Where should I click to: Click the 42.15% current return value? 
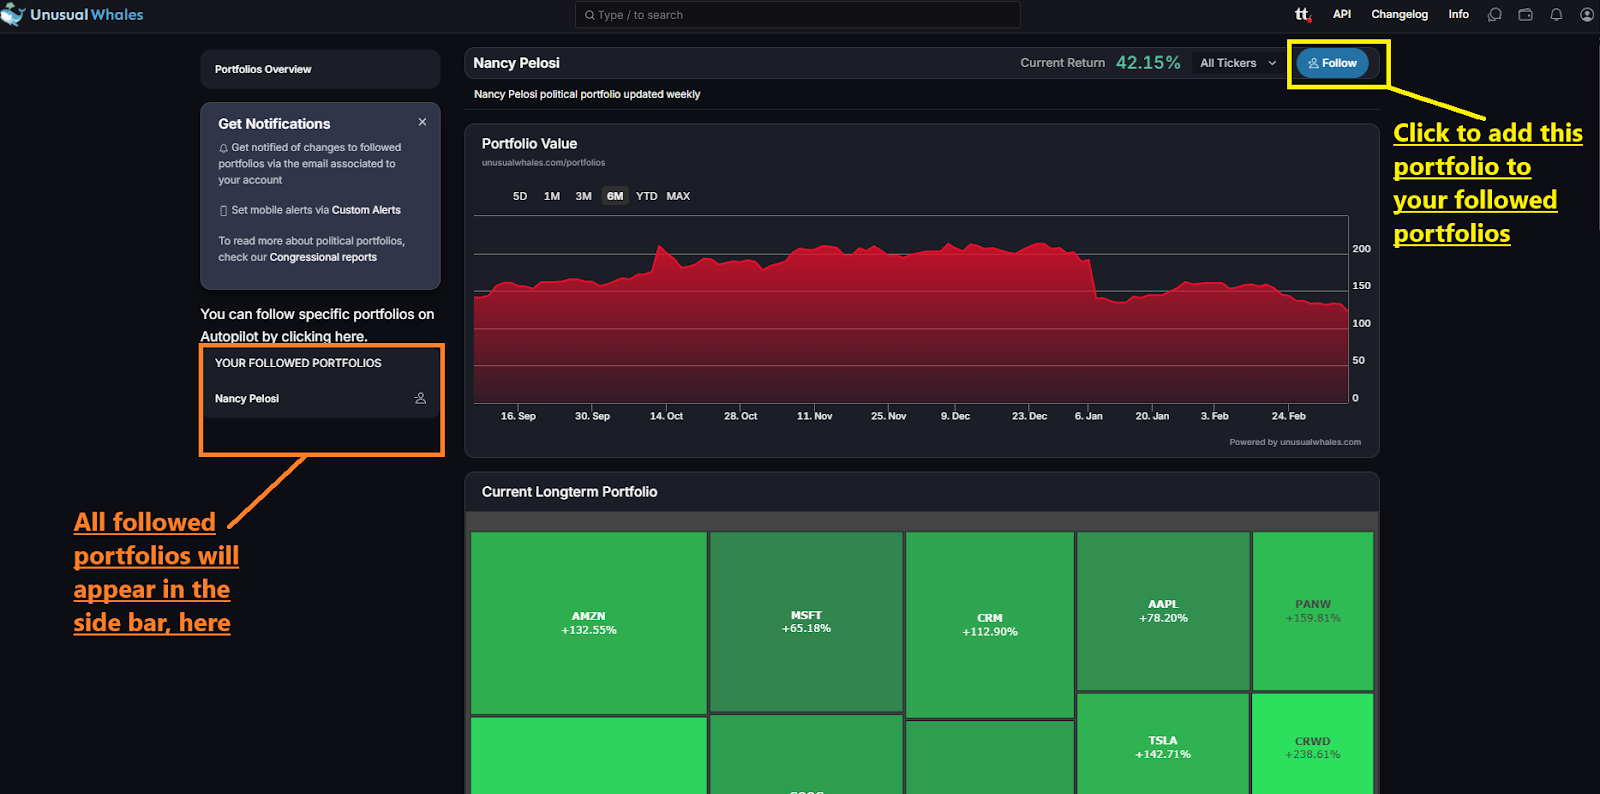[x=1148, y=63]
